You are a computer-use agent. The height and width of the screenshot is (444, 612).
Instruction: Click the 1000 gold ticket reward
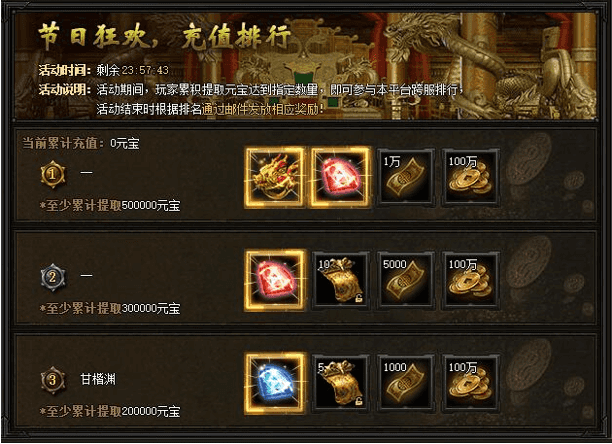click(x=405, y=384)
